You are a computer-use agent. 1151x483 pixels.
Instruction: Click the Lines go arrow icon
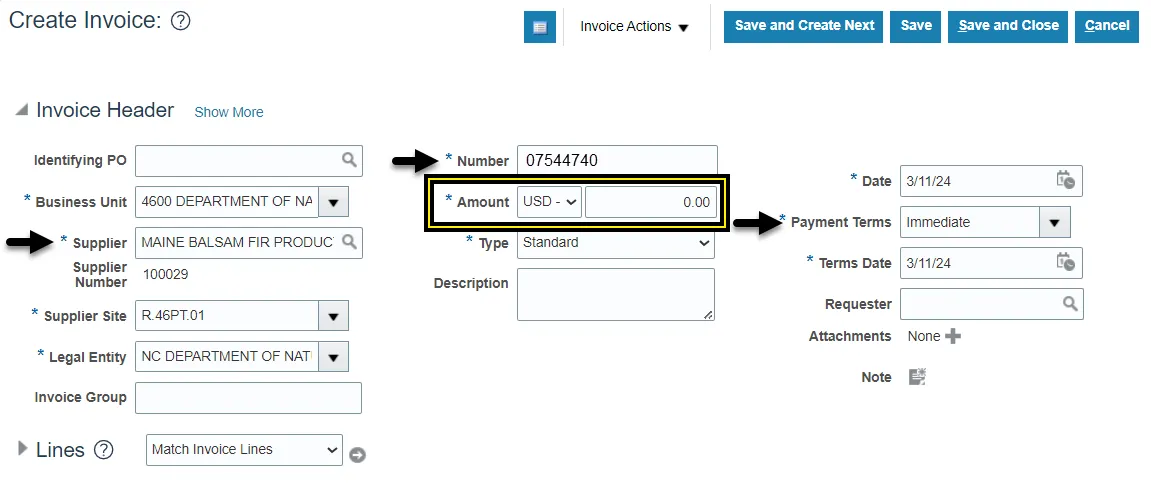(x=357, y=455)
